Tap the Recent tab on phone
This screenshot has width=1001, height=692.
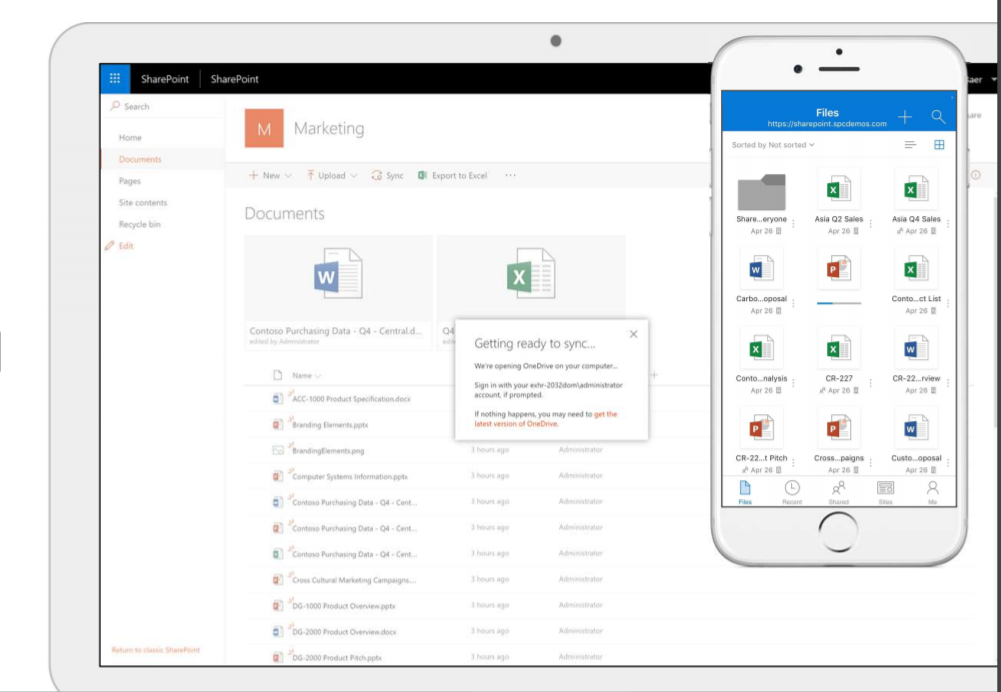point(792,492)
